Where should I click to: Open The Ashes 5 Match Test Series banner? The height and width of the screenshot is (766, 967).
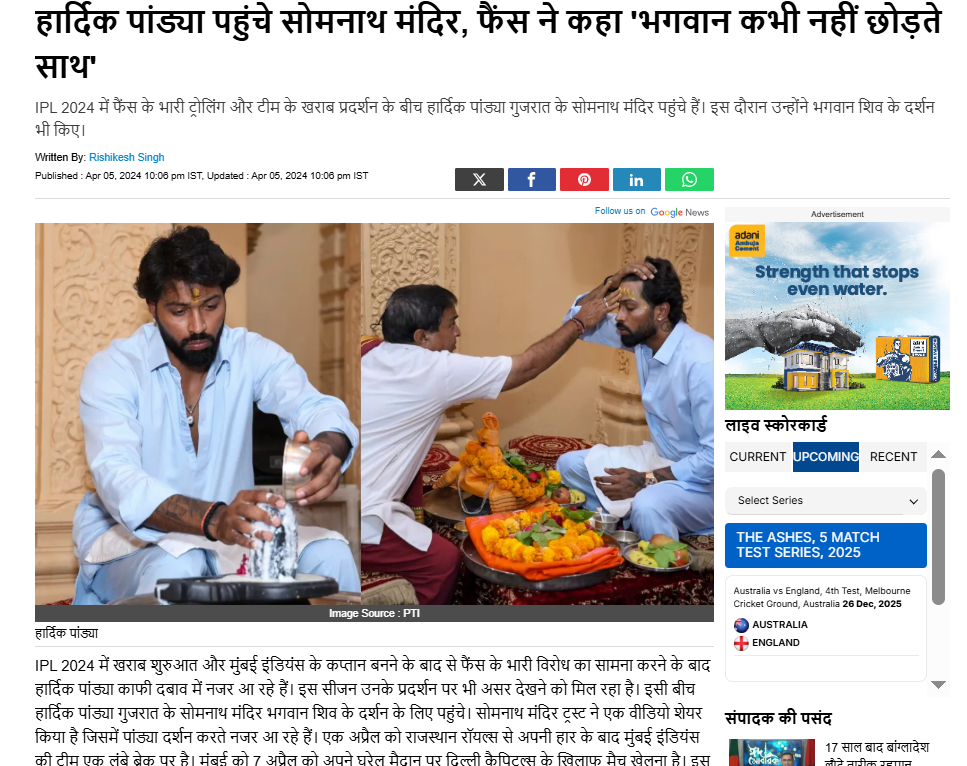tap(826, 545)
